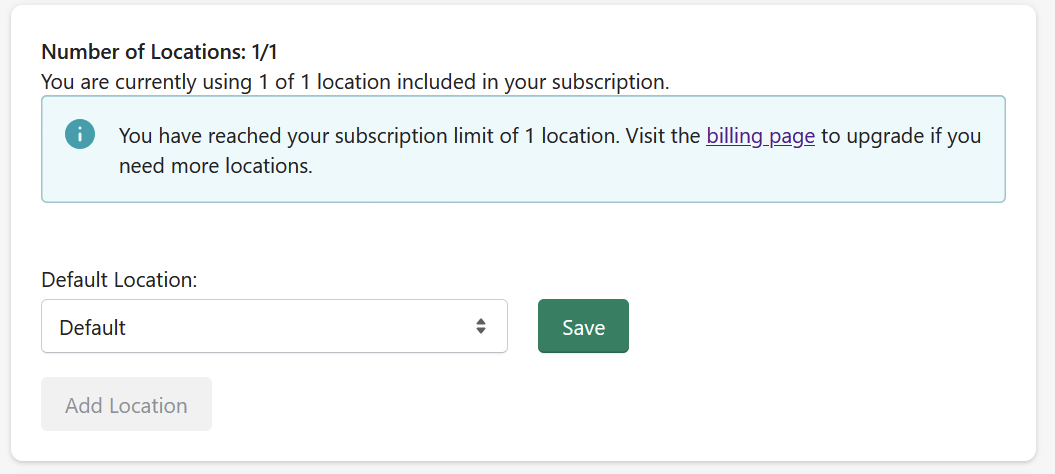The width and height of the screenshot is (1055, 474).
Task: Click the 'Visit the' text before the billing link
Action: coord(663,136)
